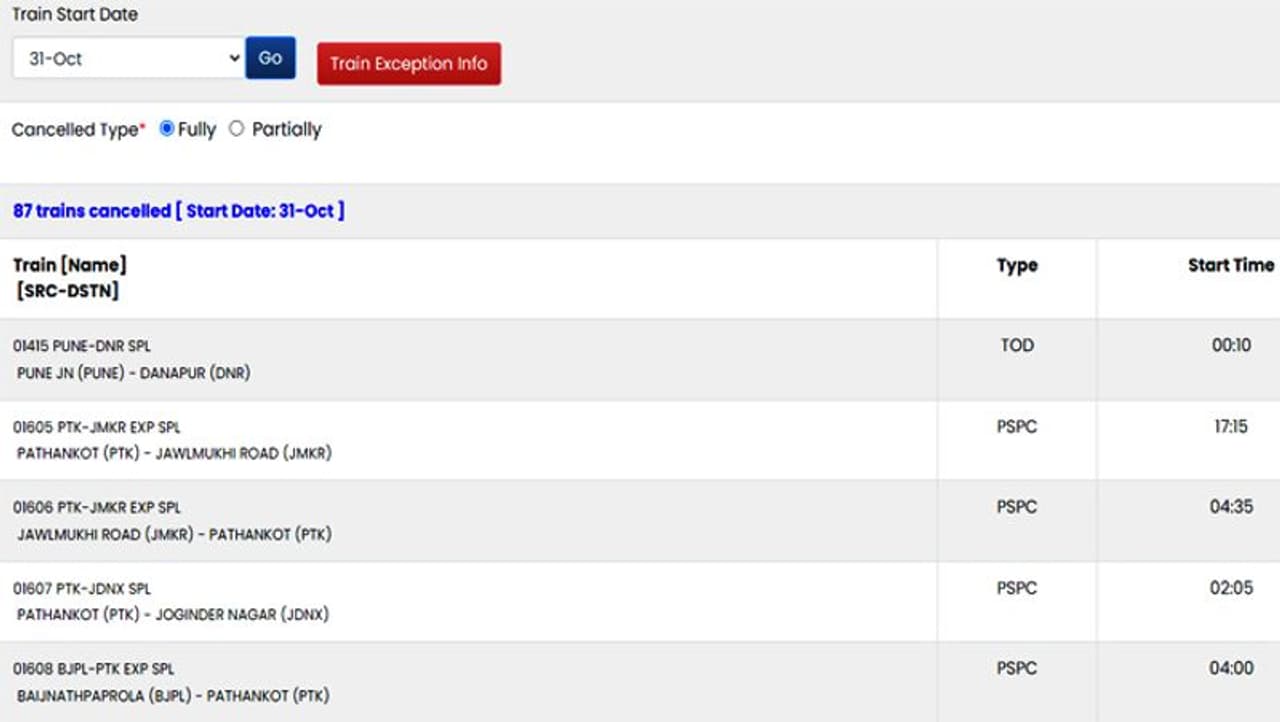Click the 17:15 start time cell
The height and width of the screenshot is (722, 1280).
[1231, 427]
